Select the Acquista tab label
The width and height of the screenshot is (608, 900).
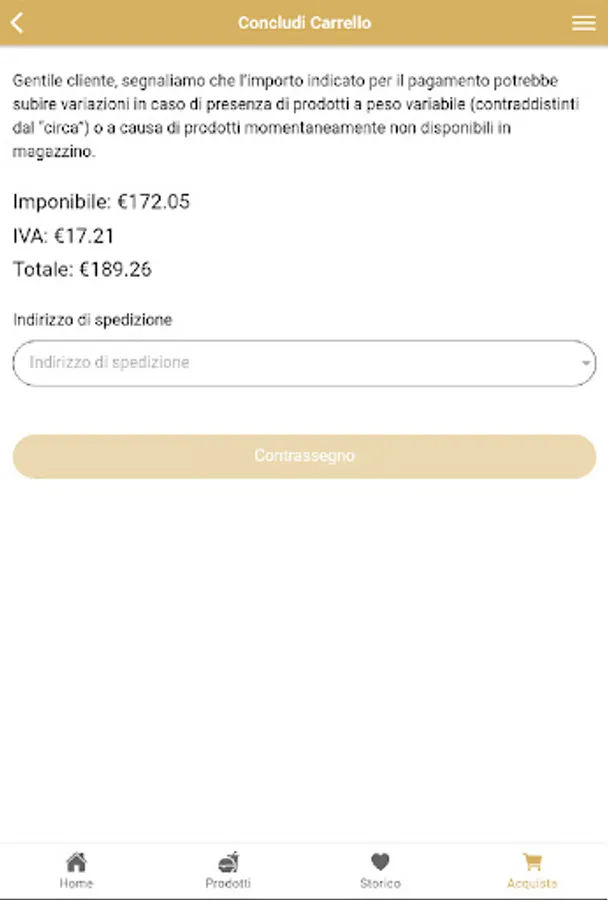tap(532, 884)
